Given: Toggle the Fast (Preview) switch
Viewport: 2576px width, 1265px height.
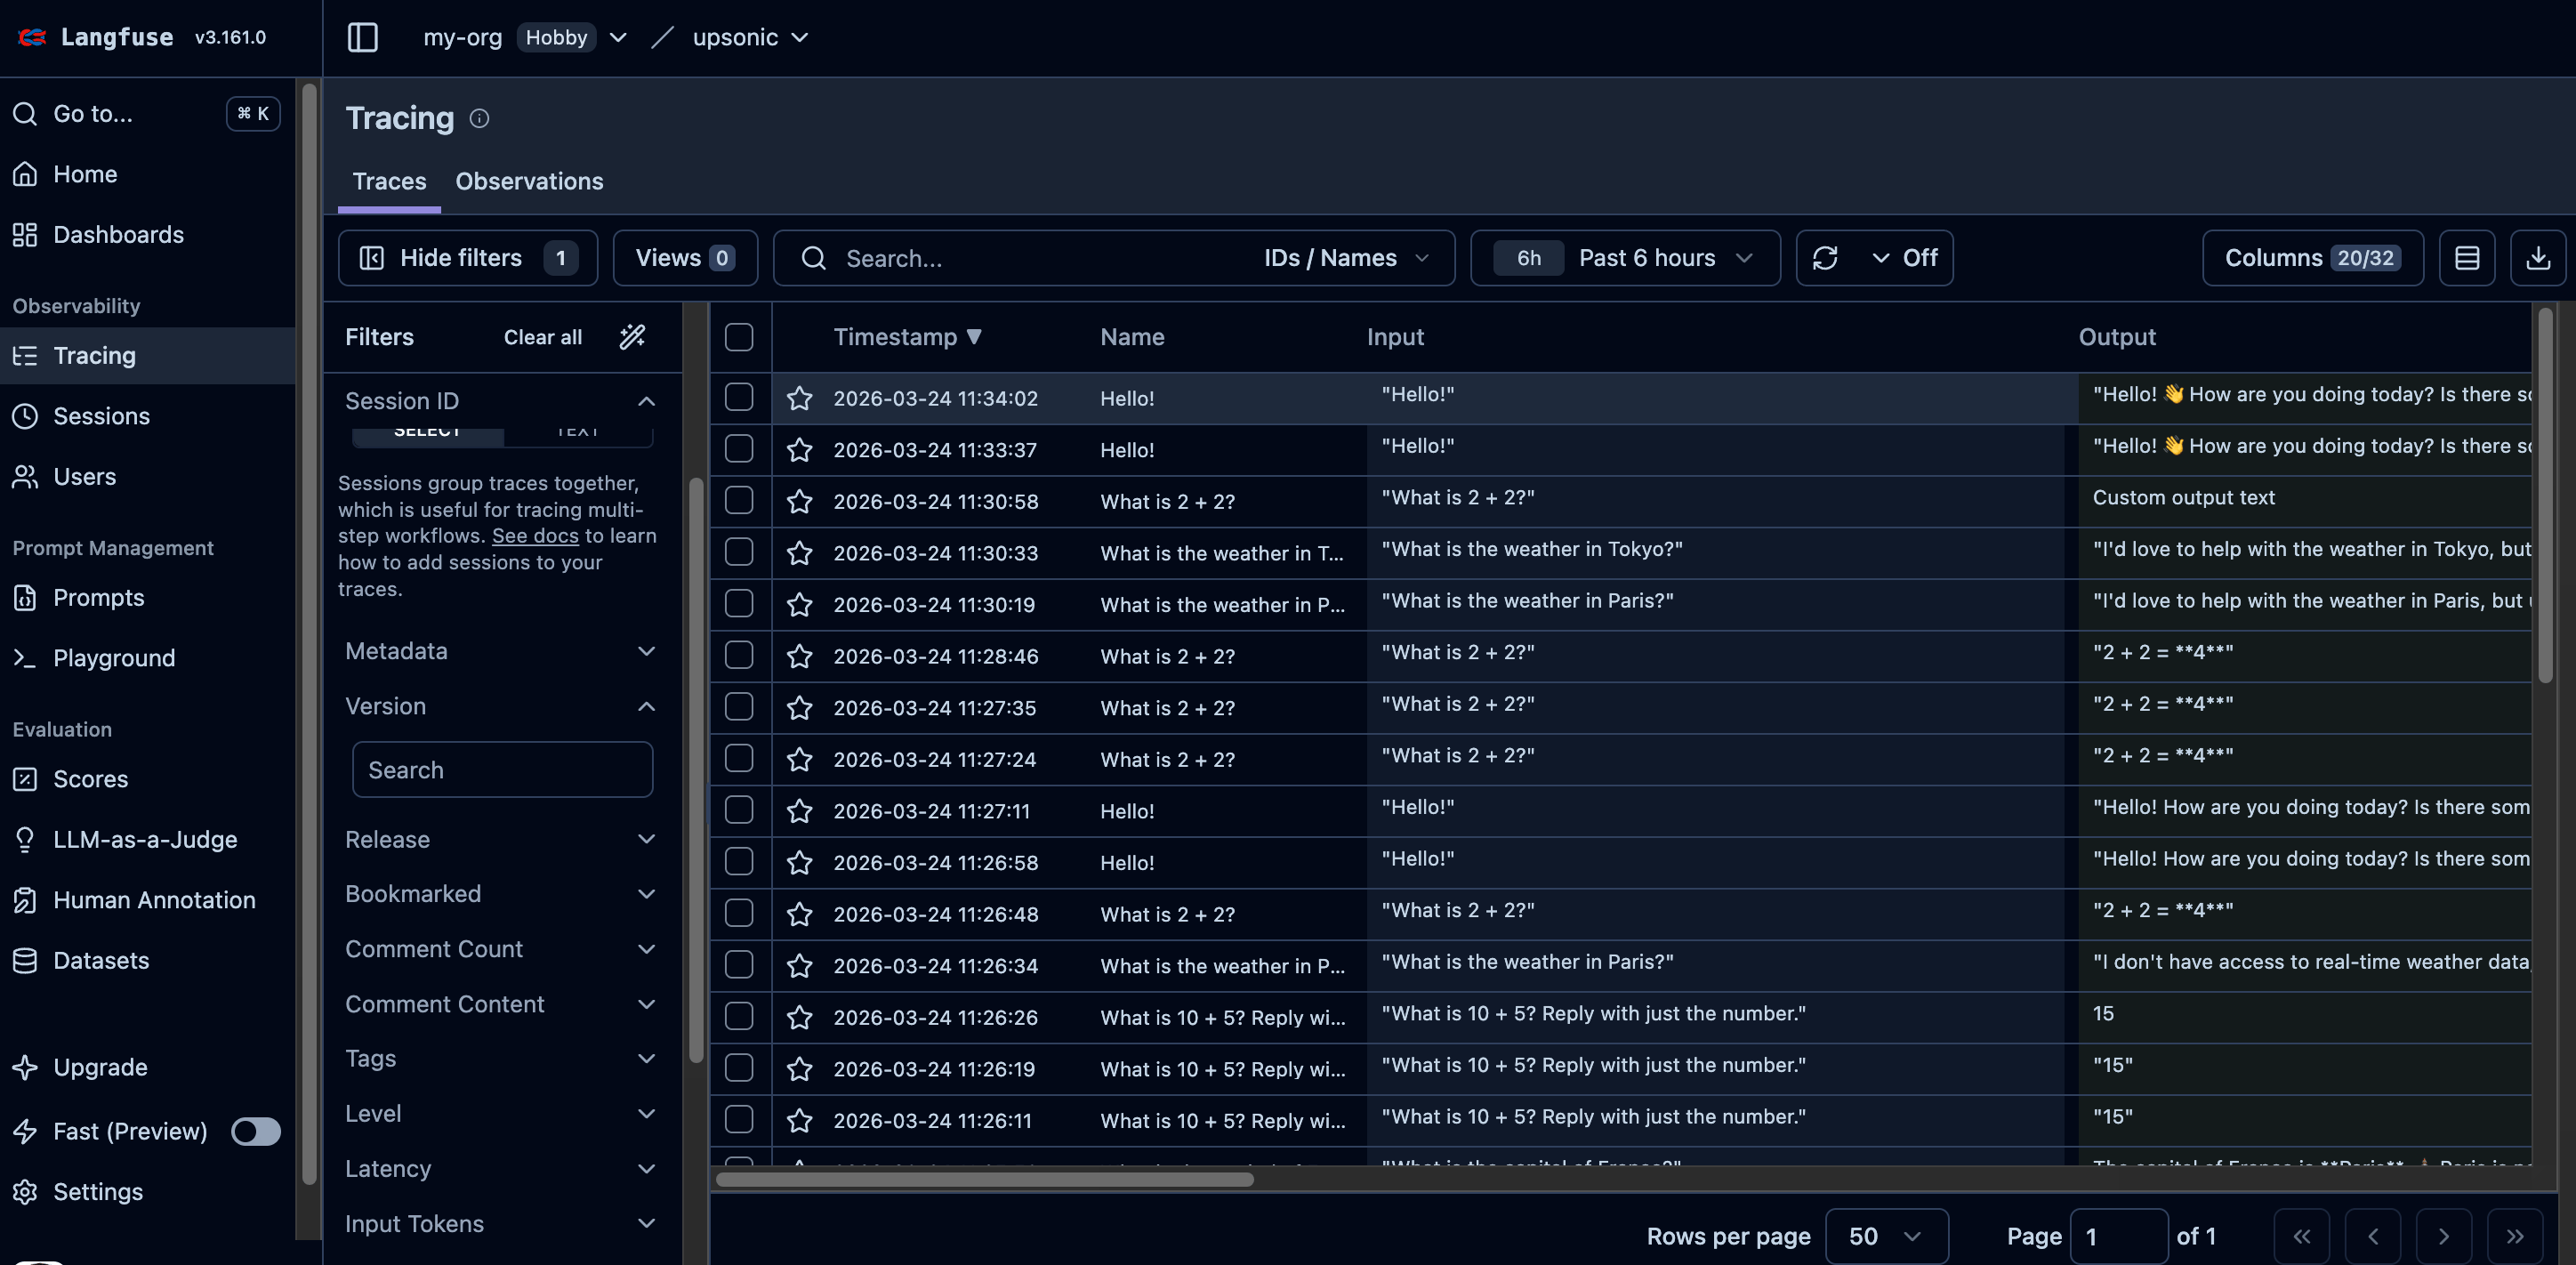Looking at the screenshot, I should [255, 1131].
